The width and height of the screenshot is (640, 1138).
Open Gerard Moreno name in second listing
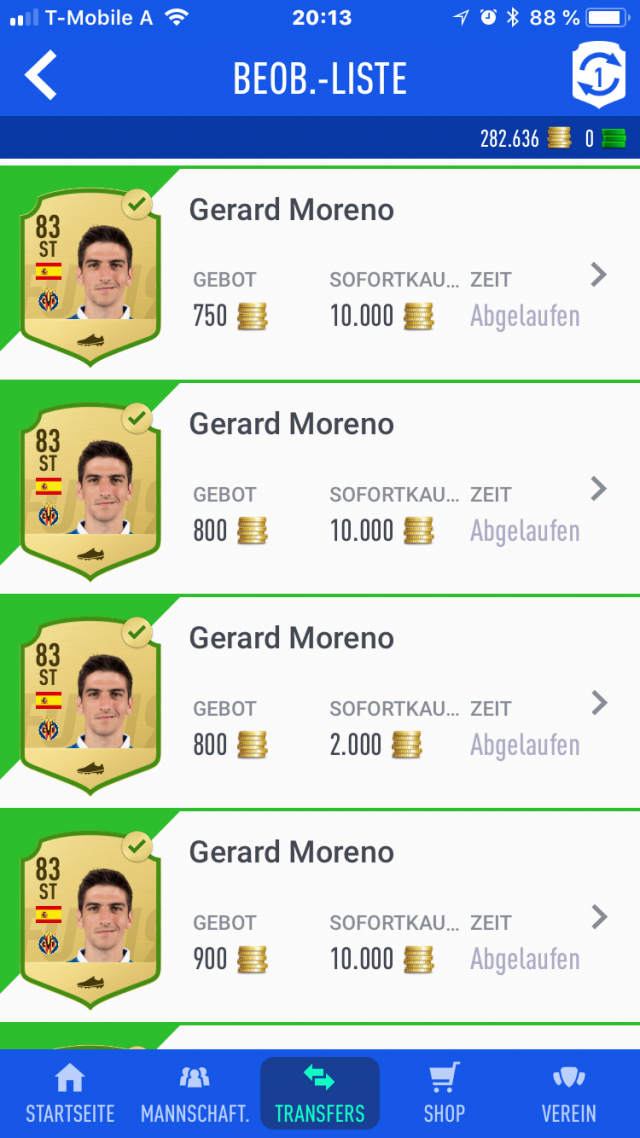[292, 425]
